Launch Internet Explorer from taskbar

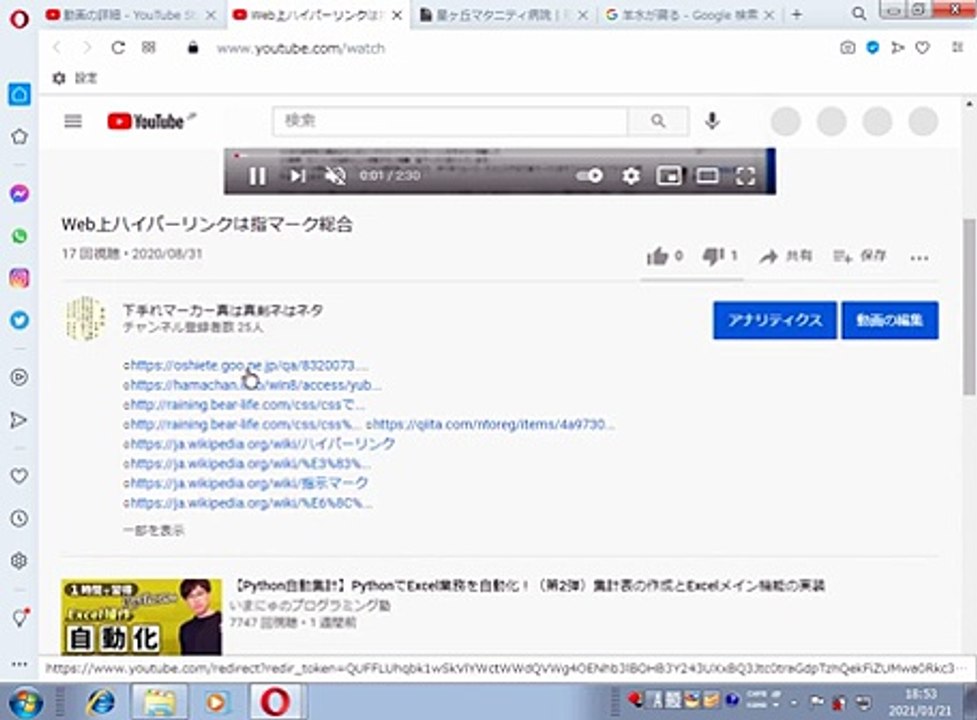point(100,702)
